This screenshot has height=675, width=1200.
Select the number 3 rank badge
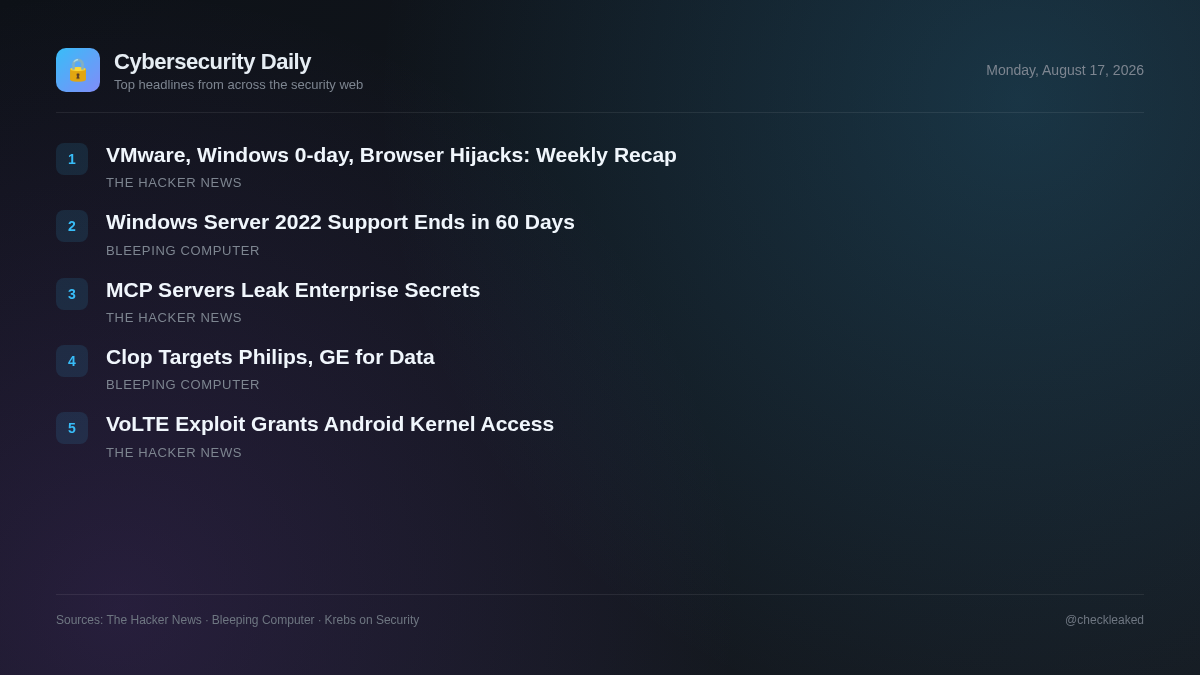(x=72, y=294)
